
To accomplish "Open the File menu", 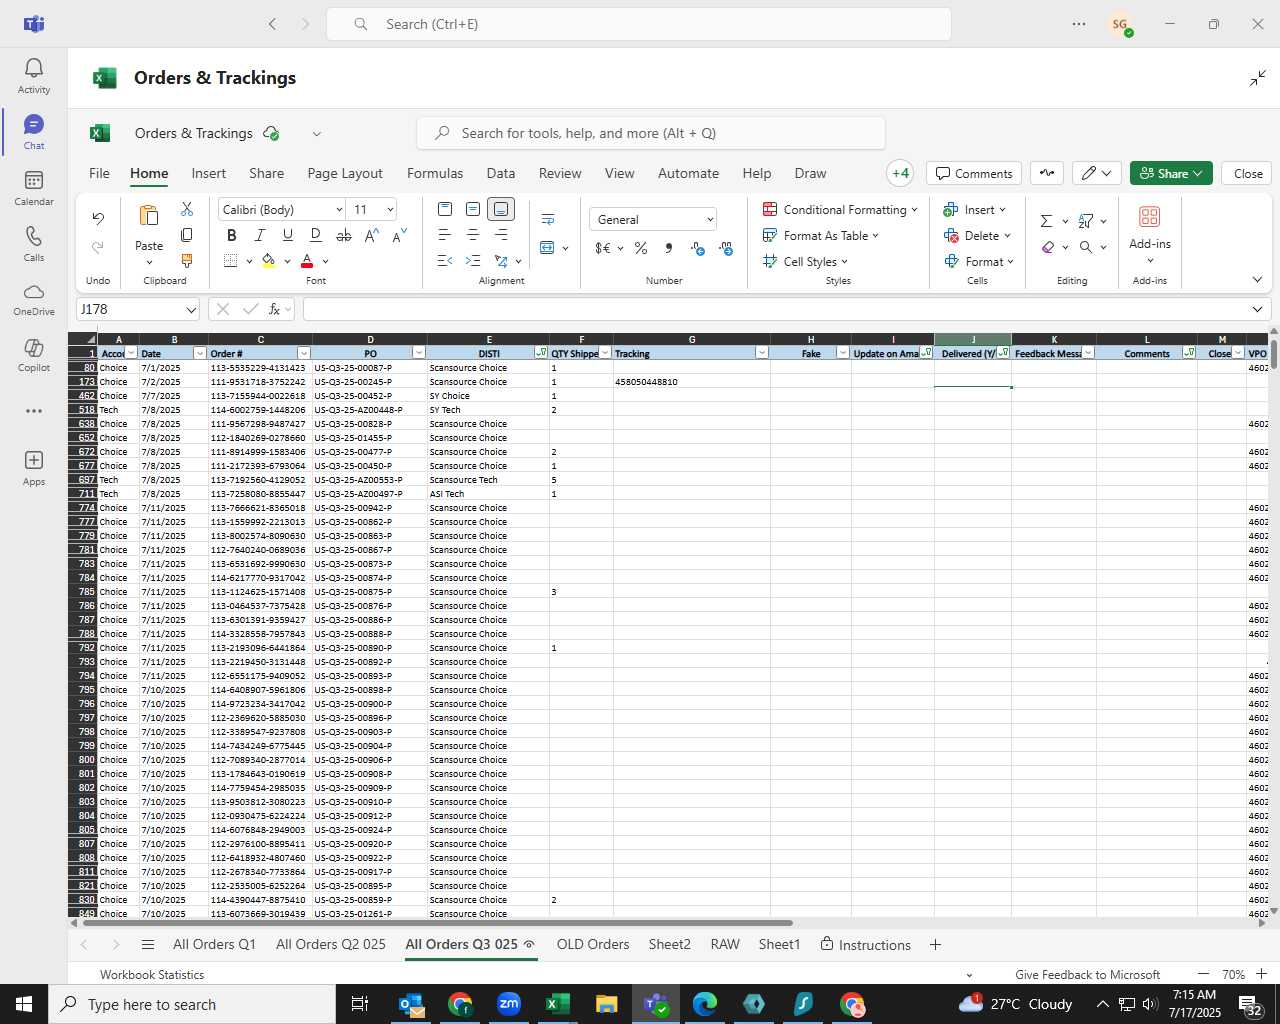I will (x=99, y=173).
